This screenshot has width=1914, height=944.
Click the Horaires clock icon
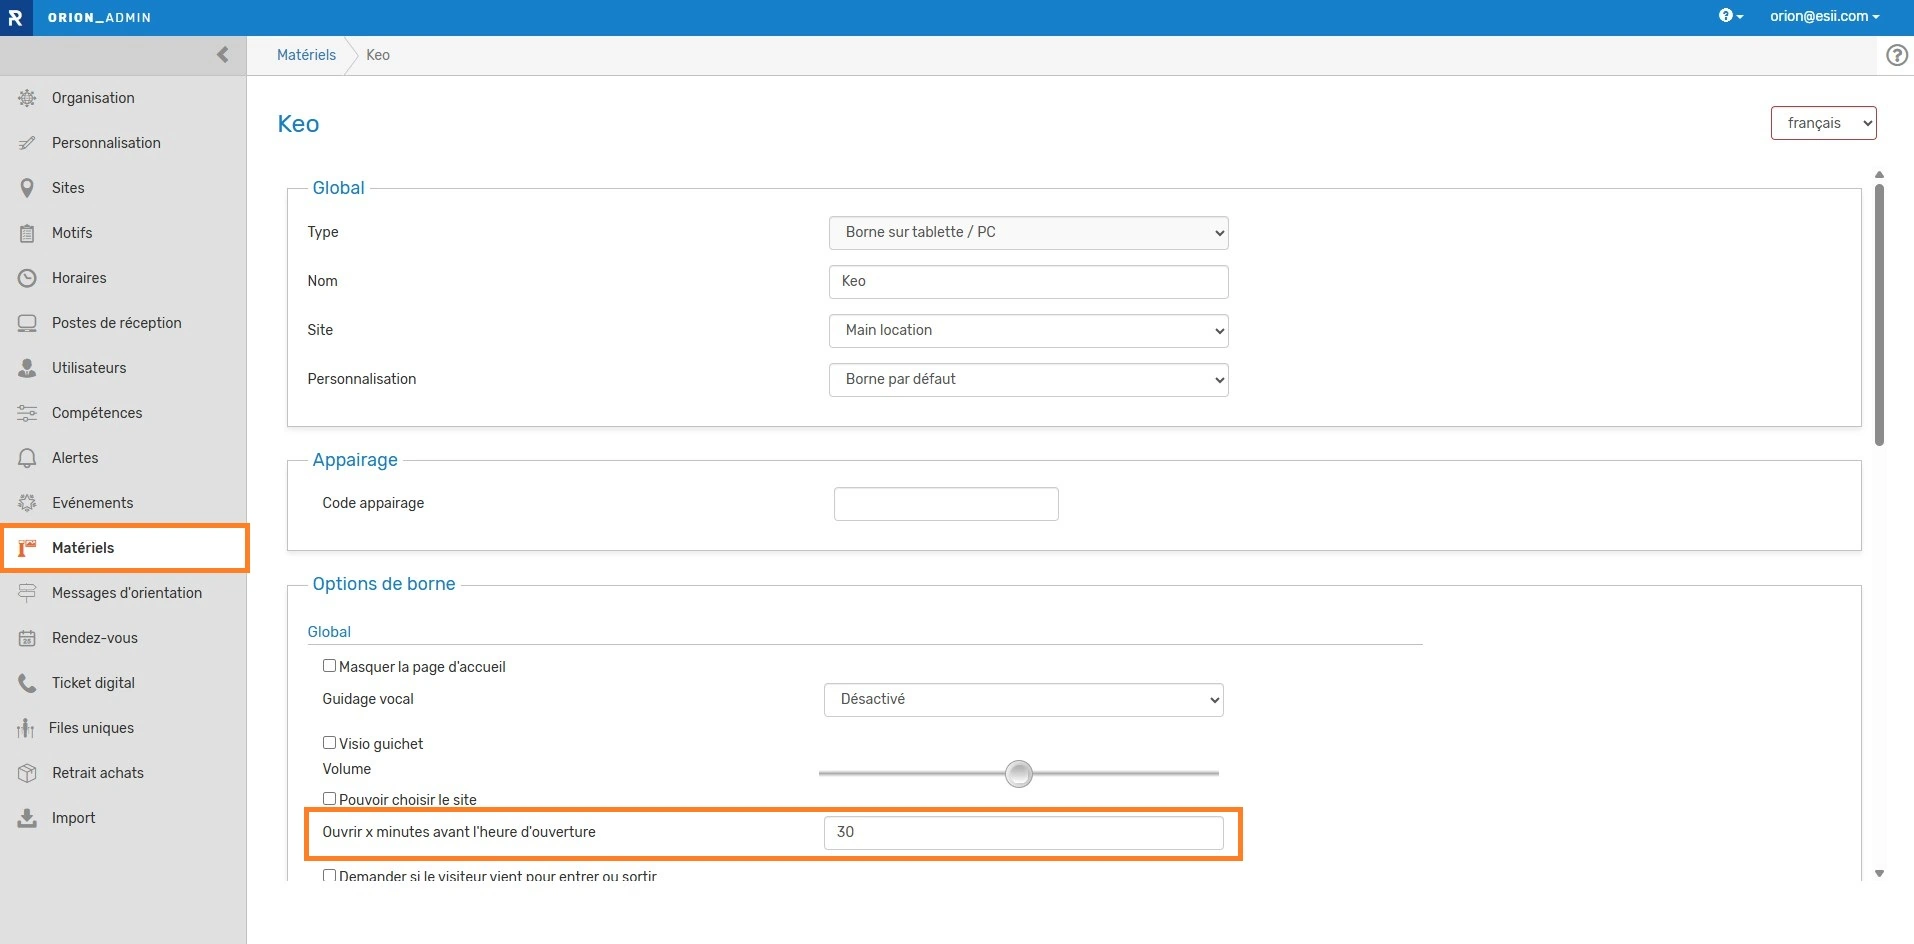pos(27,278)
